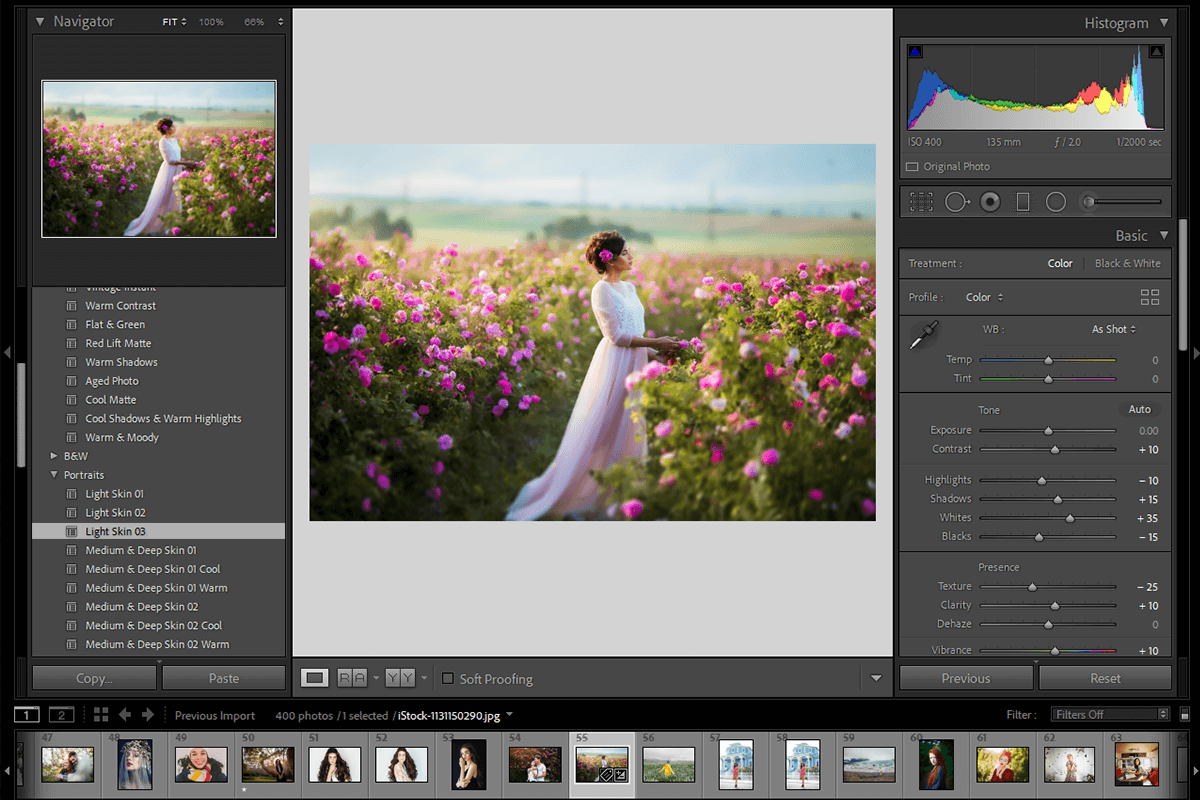Image resolution: width=1200 pixels, height=800 pixels.
Task: Toggle the filter lock switch beside Filters Off
Action: click(1185, 714)
